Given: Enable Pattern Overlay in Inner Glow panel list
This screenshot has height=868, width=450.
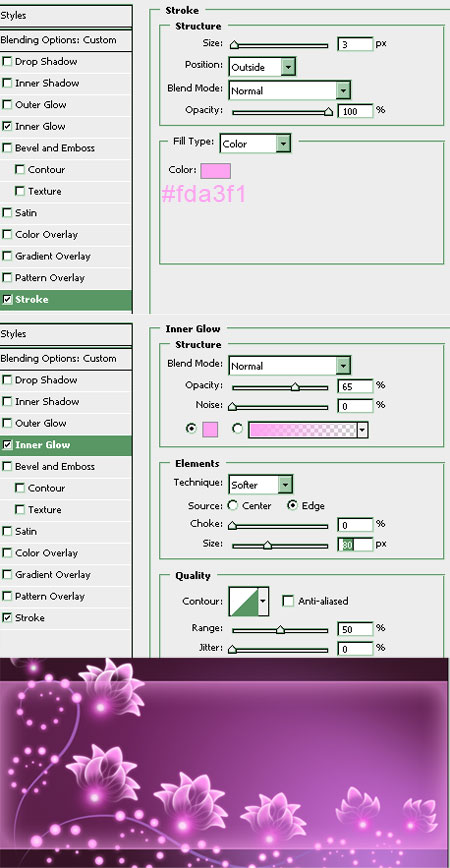Looking at the screenshot, I should pyautogui.click(x=7, y=596).
